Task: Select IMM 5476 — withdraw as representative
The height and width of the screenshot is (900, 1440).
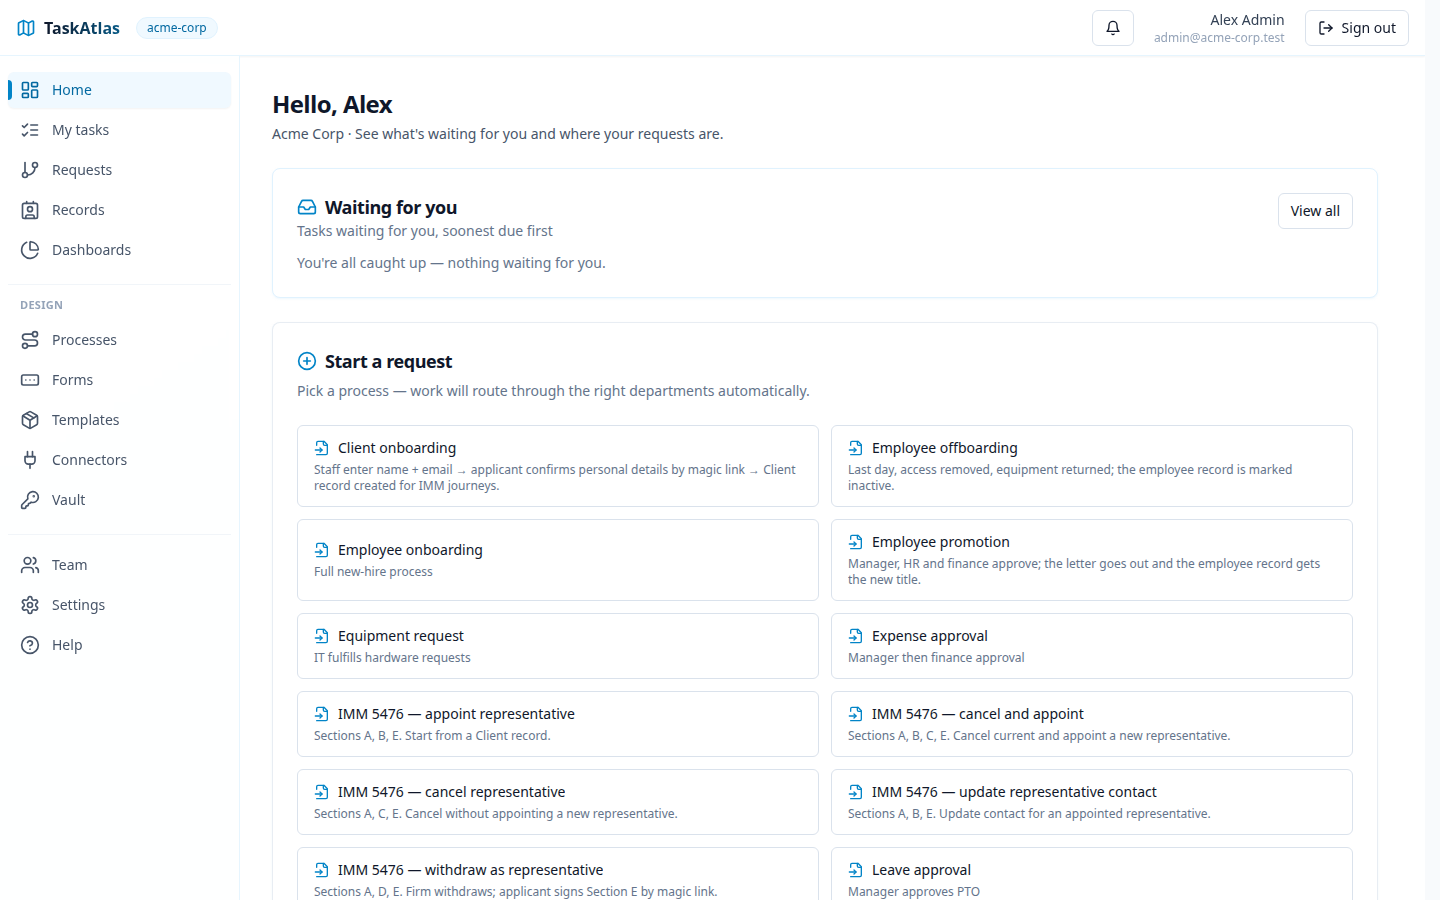Action: point(558,874)
